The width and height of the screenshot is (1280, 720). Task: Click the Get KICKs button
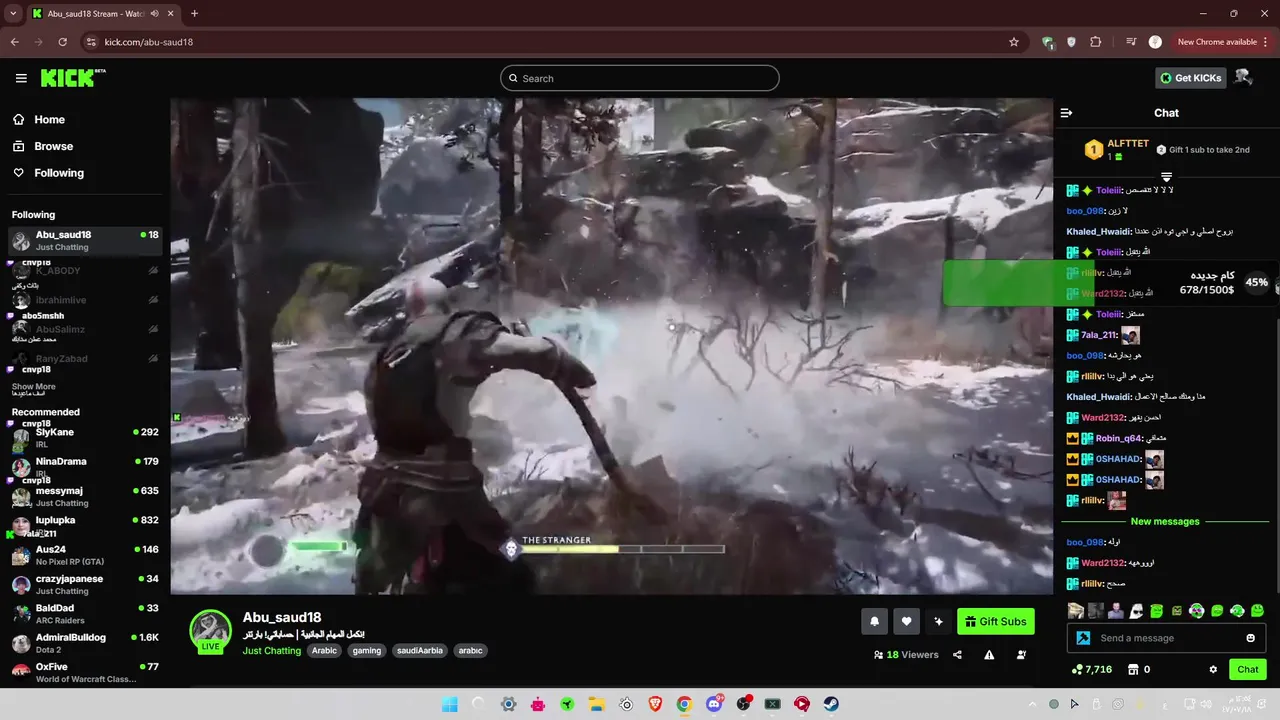point(1190,78)
